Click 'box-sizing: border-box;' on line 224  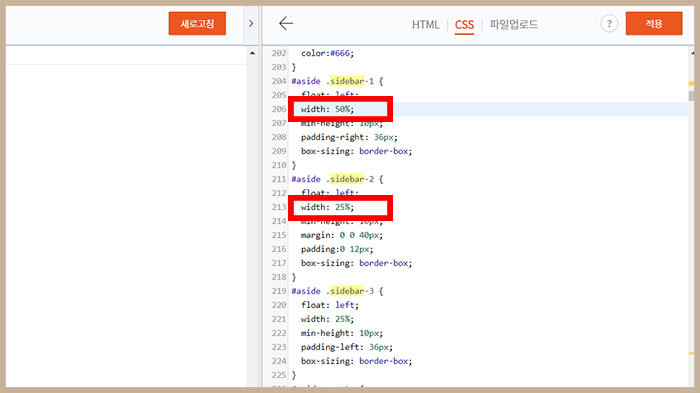(356, 361)
